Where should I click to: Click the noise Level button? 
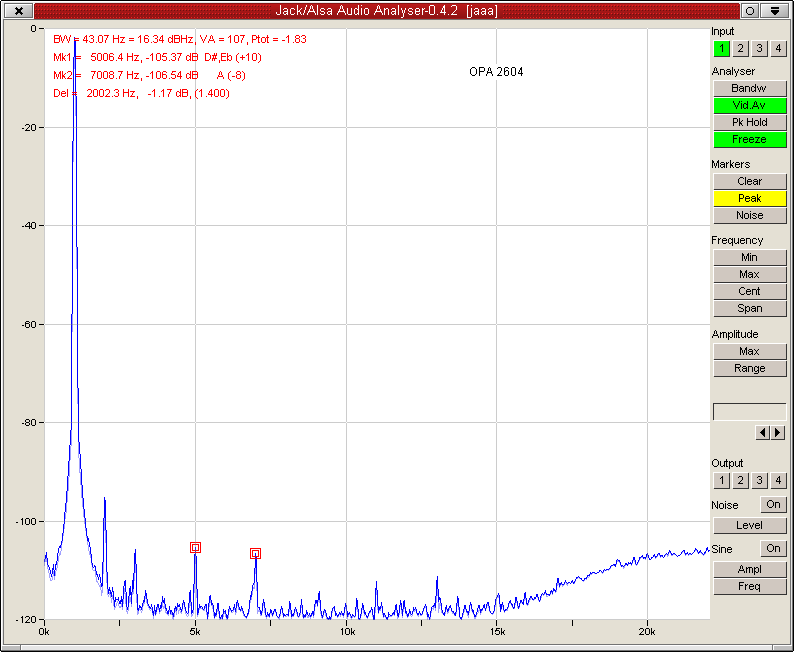(x=749, y=525)
